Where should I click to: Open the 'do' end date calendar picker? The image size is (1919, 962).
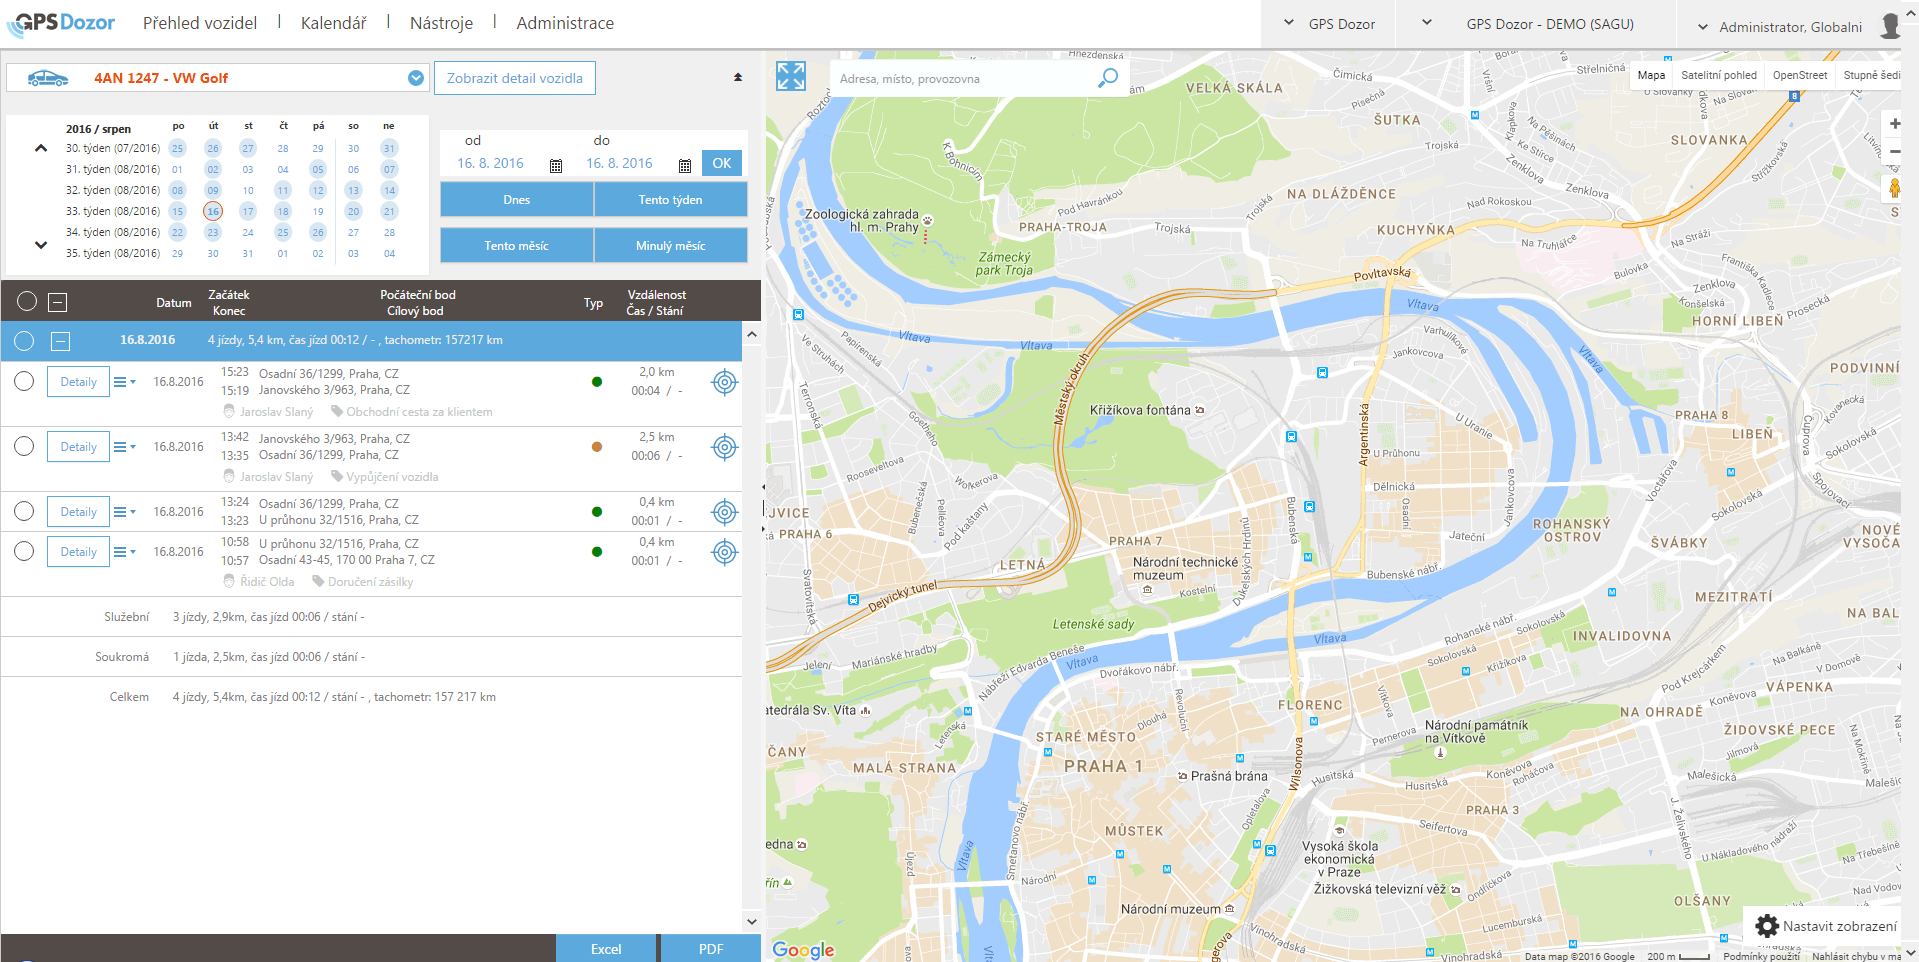685,165
